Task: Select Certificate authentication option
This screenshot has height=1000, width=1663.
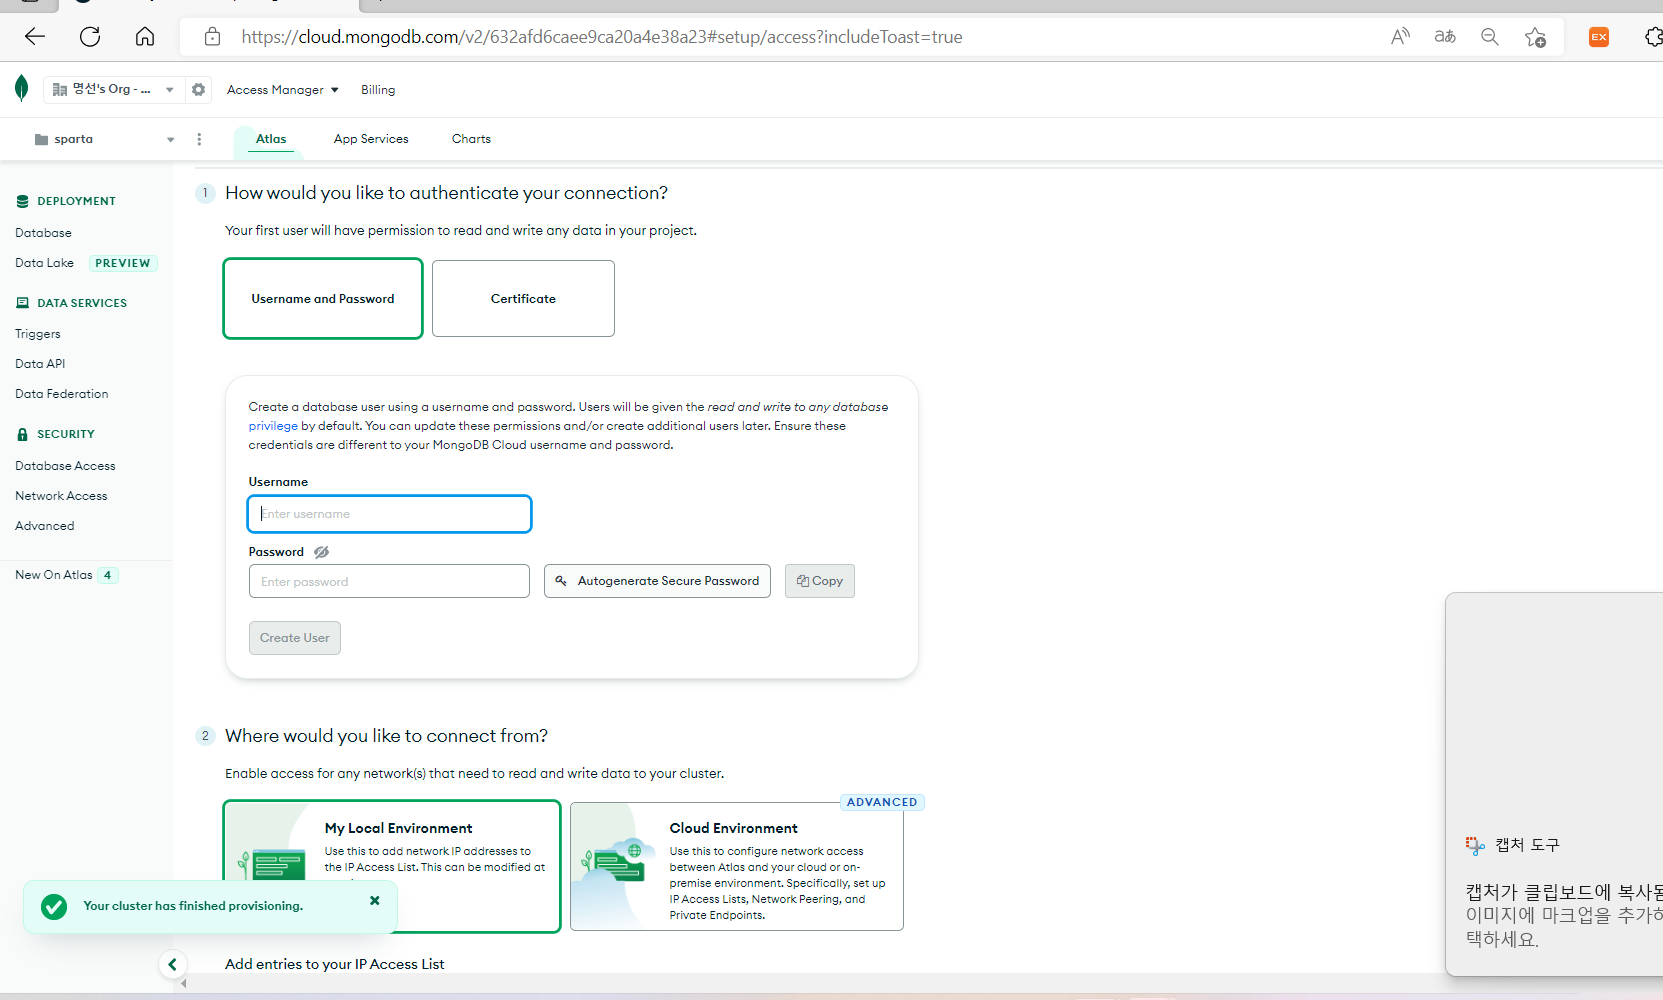Action: [523, 299]
